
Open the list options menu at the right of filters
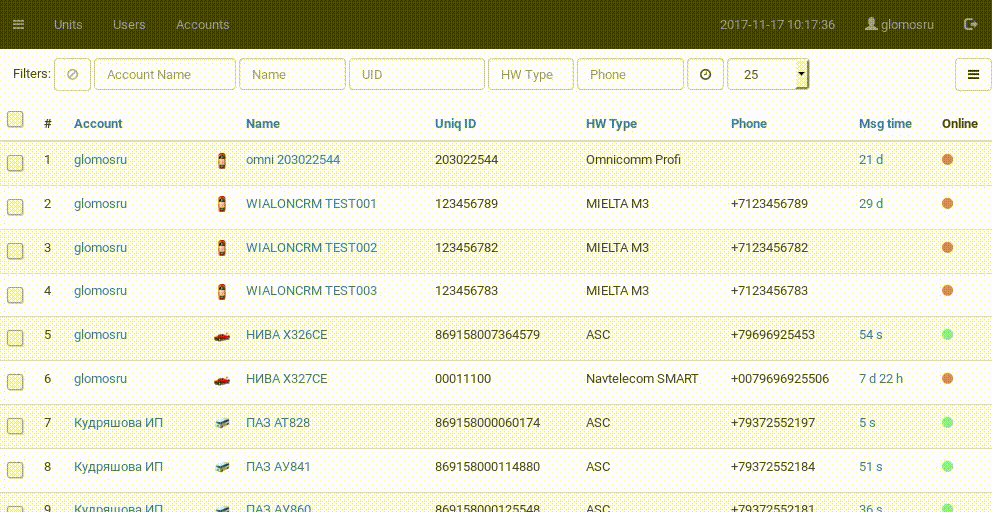coord(972,75)
